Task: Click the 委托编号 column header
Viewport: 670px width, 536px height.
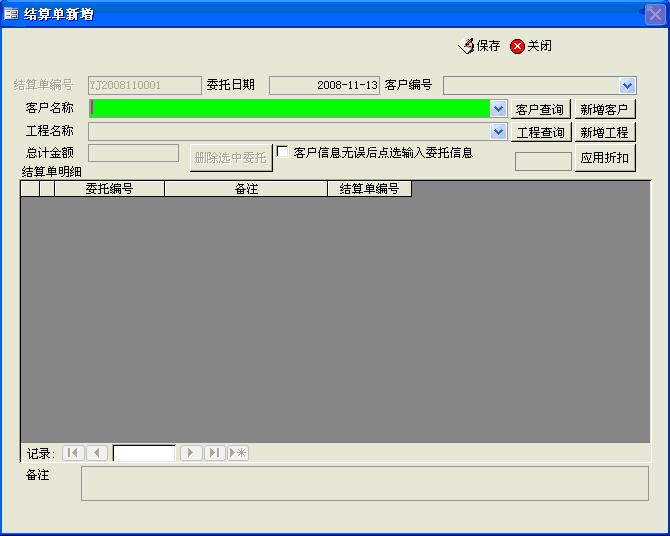Action: [109, 188]
